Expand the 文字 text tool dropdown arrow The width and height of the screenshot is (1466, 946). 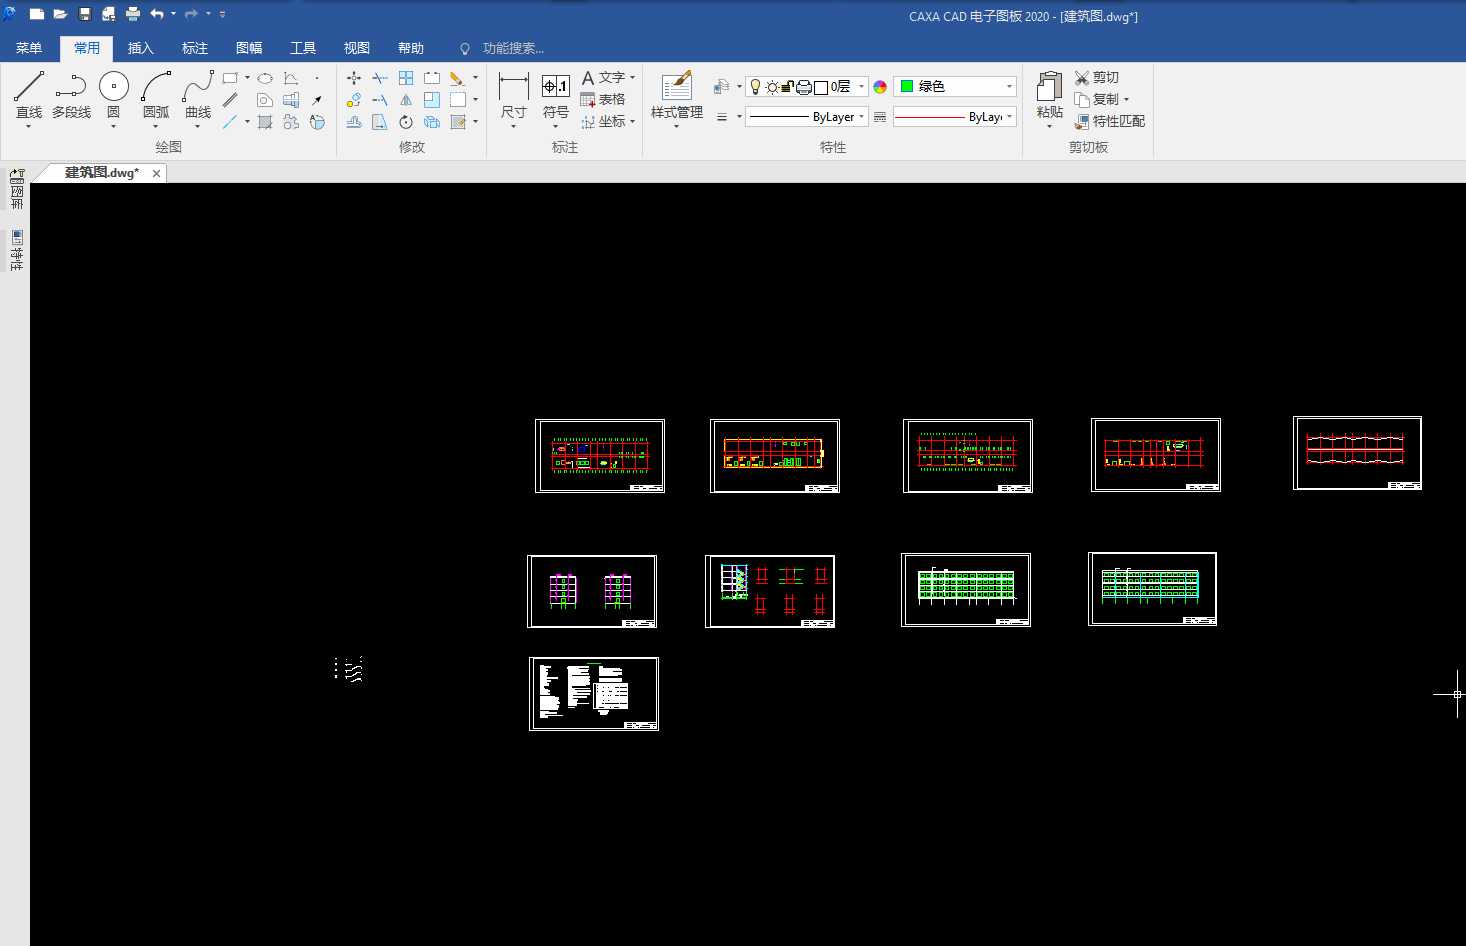633,77
